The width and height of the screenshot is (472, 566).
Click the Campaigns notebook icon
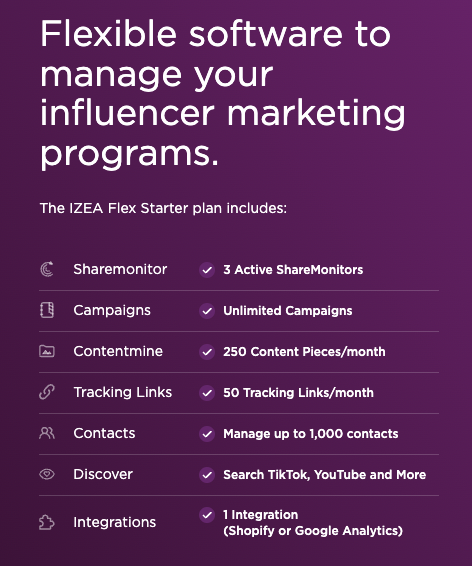coord(47,310)
